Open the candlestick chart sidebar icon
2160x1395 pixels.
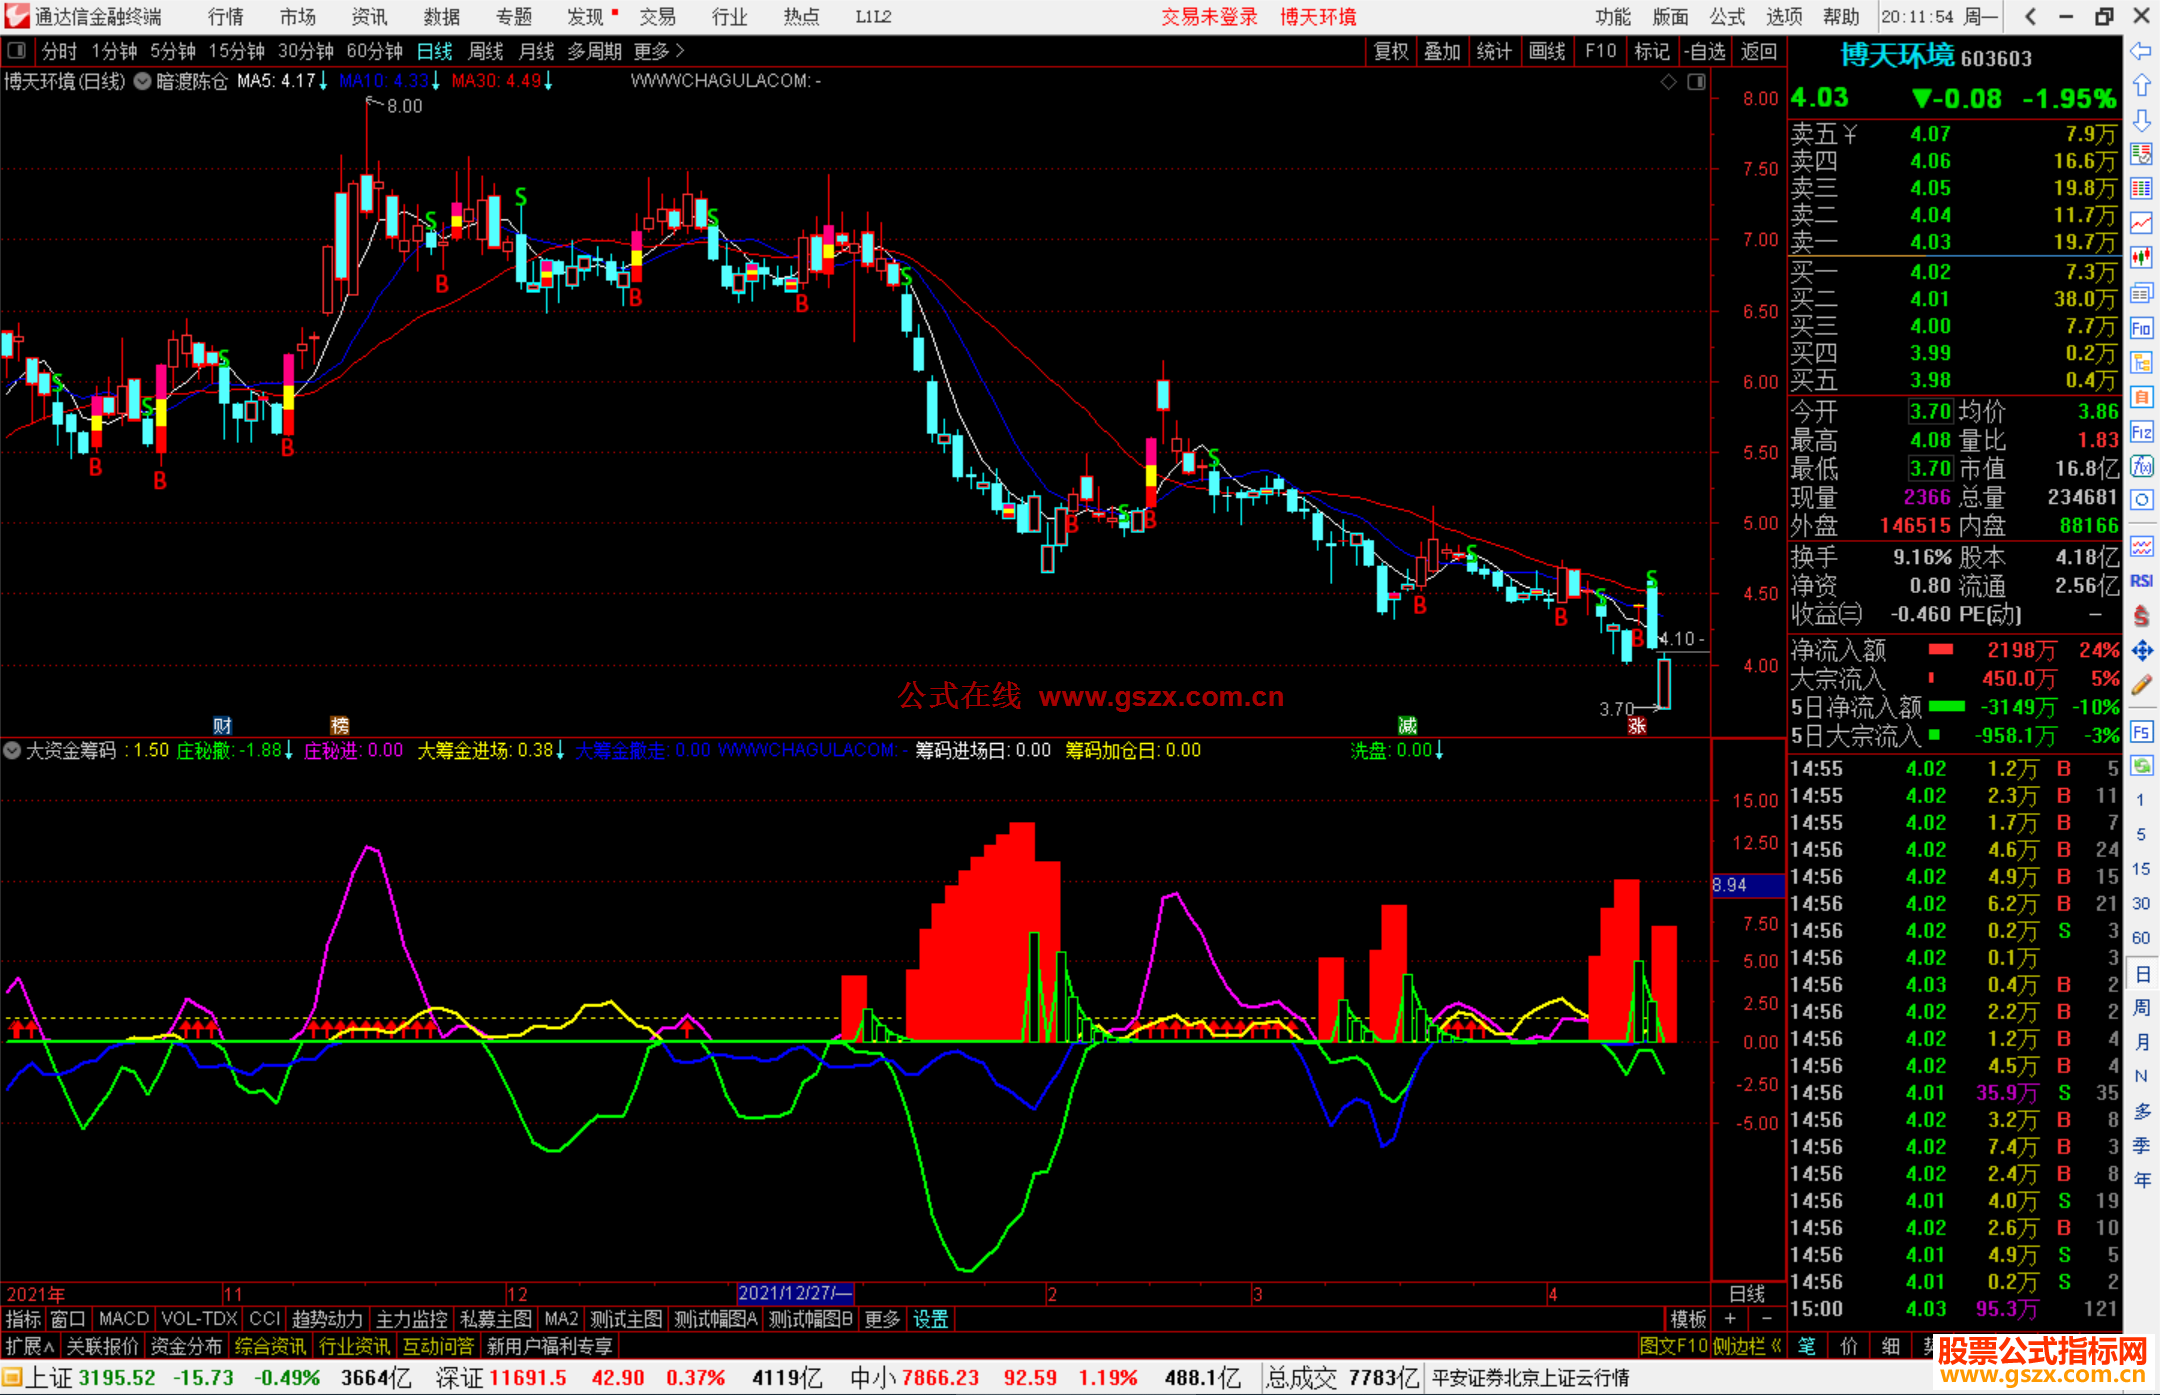coord(2141,258)
